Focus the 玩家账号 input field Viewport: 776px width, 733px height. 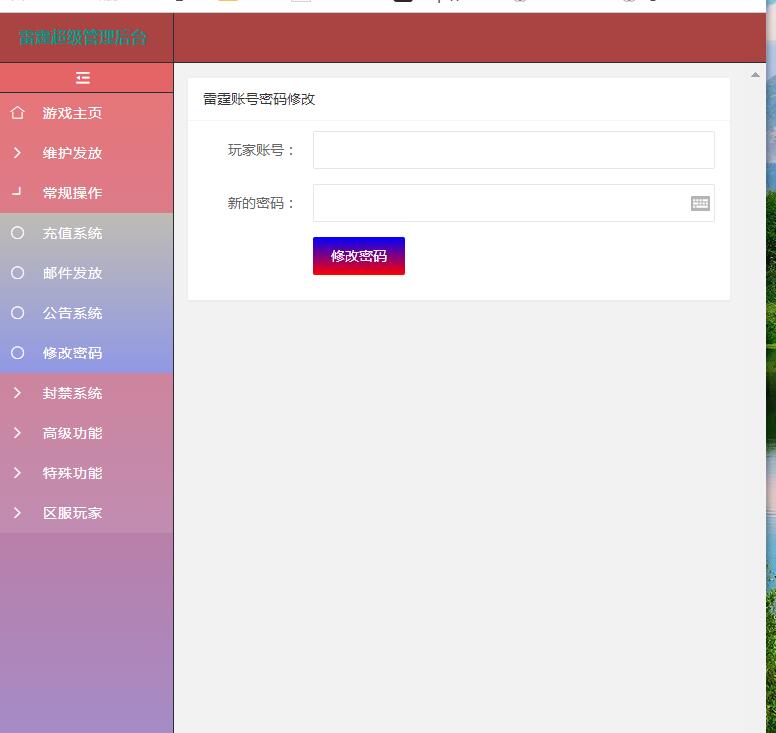[x=513, y=150]
